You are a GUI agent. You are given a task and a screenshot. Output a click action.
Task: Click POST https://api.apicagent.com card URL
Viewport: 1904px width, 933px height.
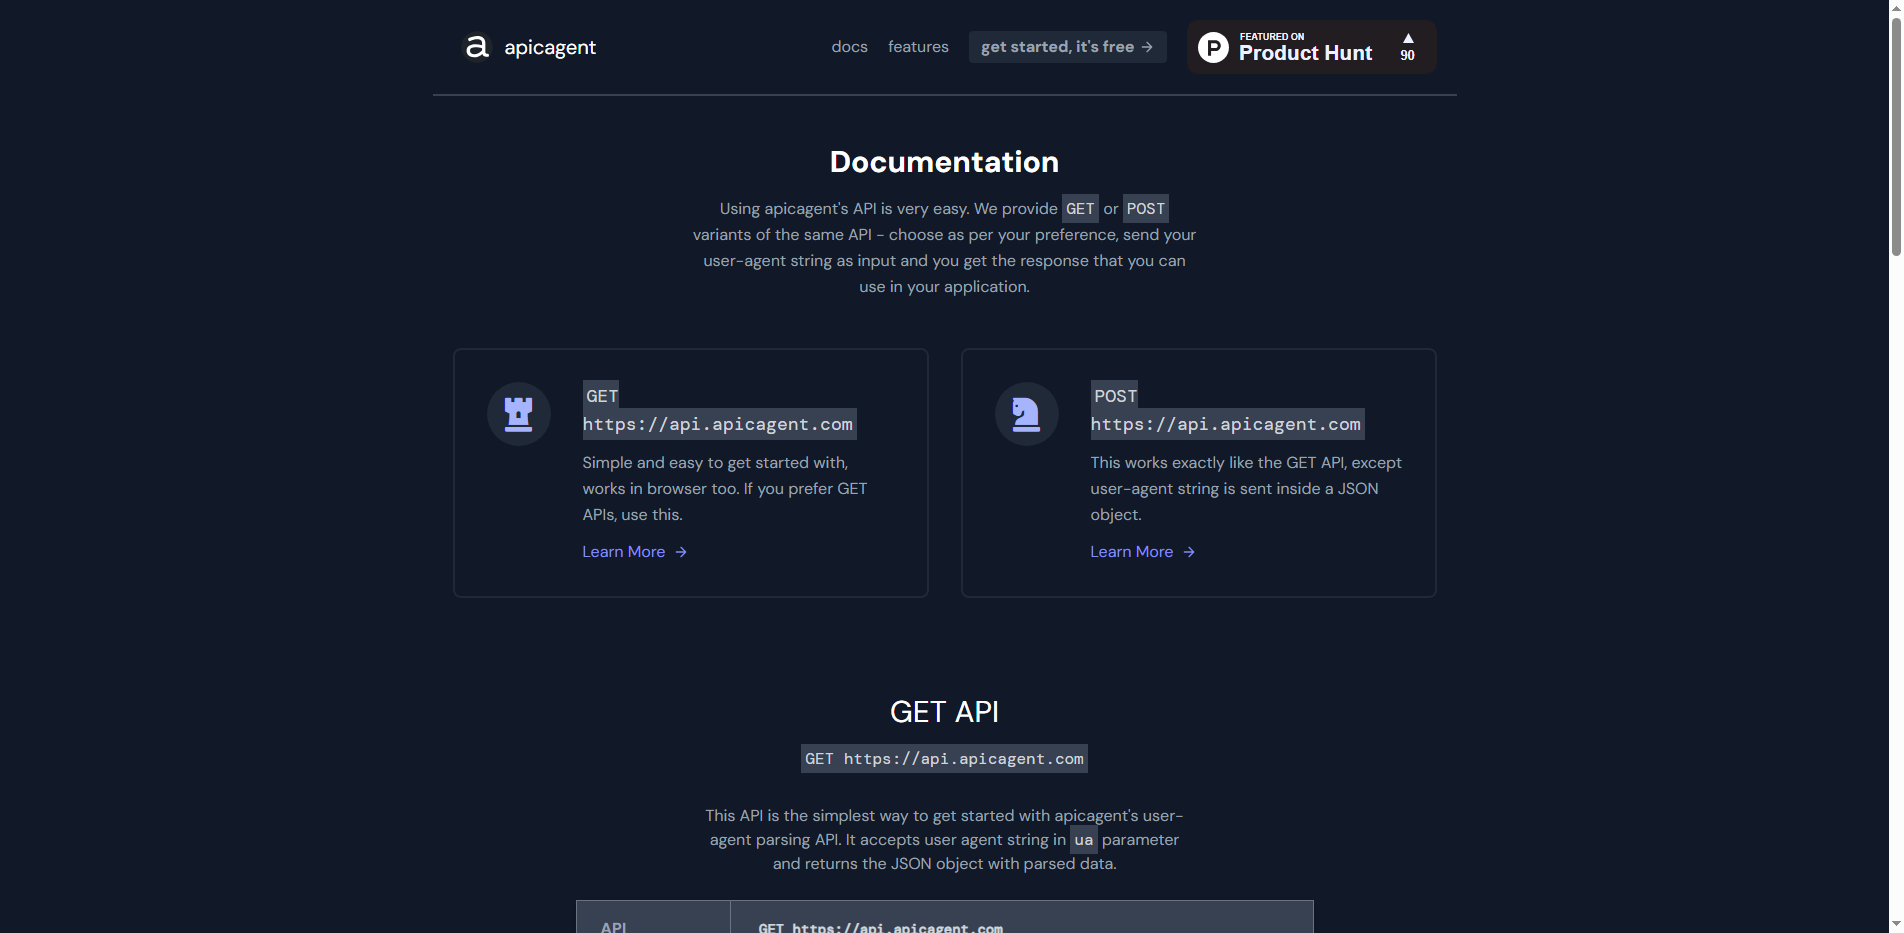[1227, 410]
